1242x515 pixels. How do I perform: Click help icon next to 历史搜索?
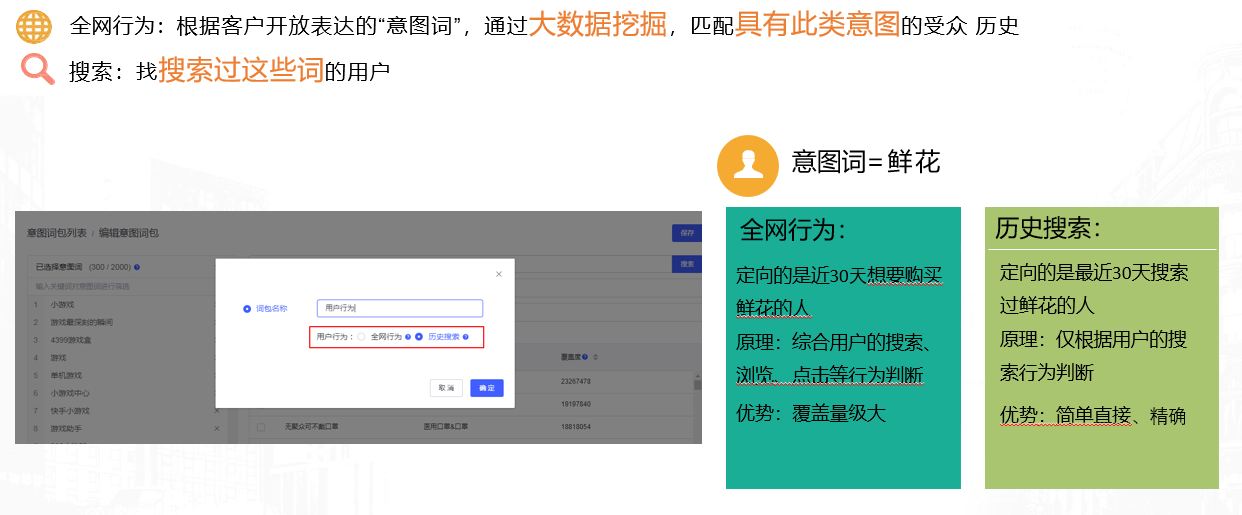click(x=466, y=337)
